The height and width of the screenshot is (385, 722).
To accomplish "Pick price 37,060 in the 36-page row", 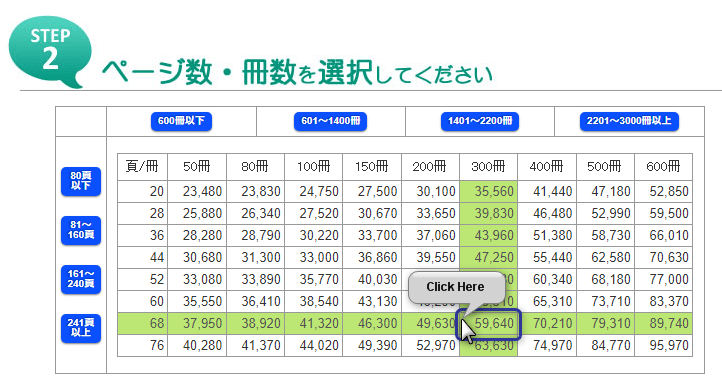I will 431,236.
